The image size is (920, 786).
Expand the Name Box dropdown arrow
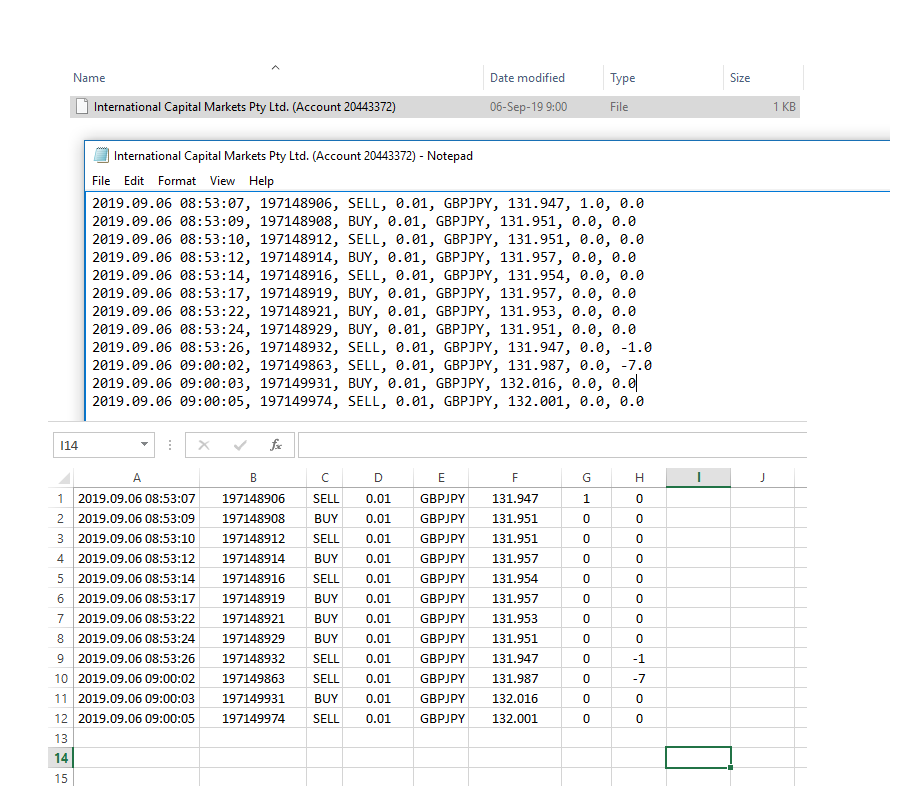(144, 444)
